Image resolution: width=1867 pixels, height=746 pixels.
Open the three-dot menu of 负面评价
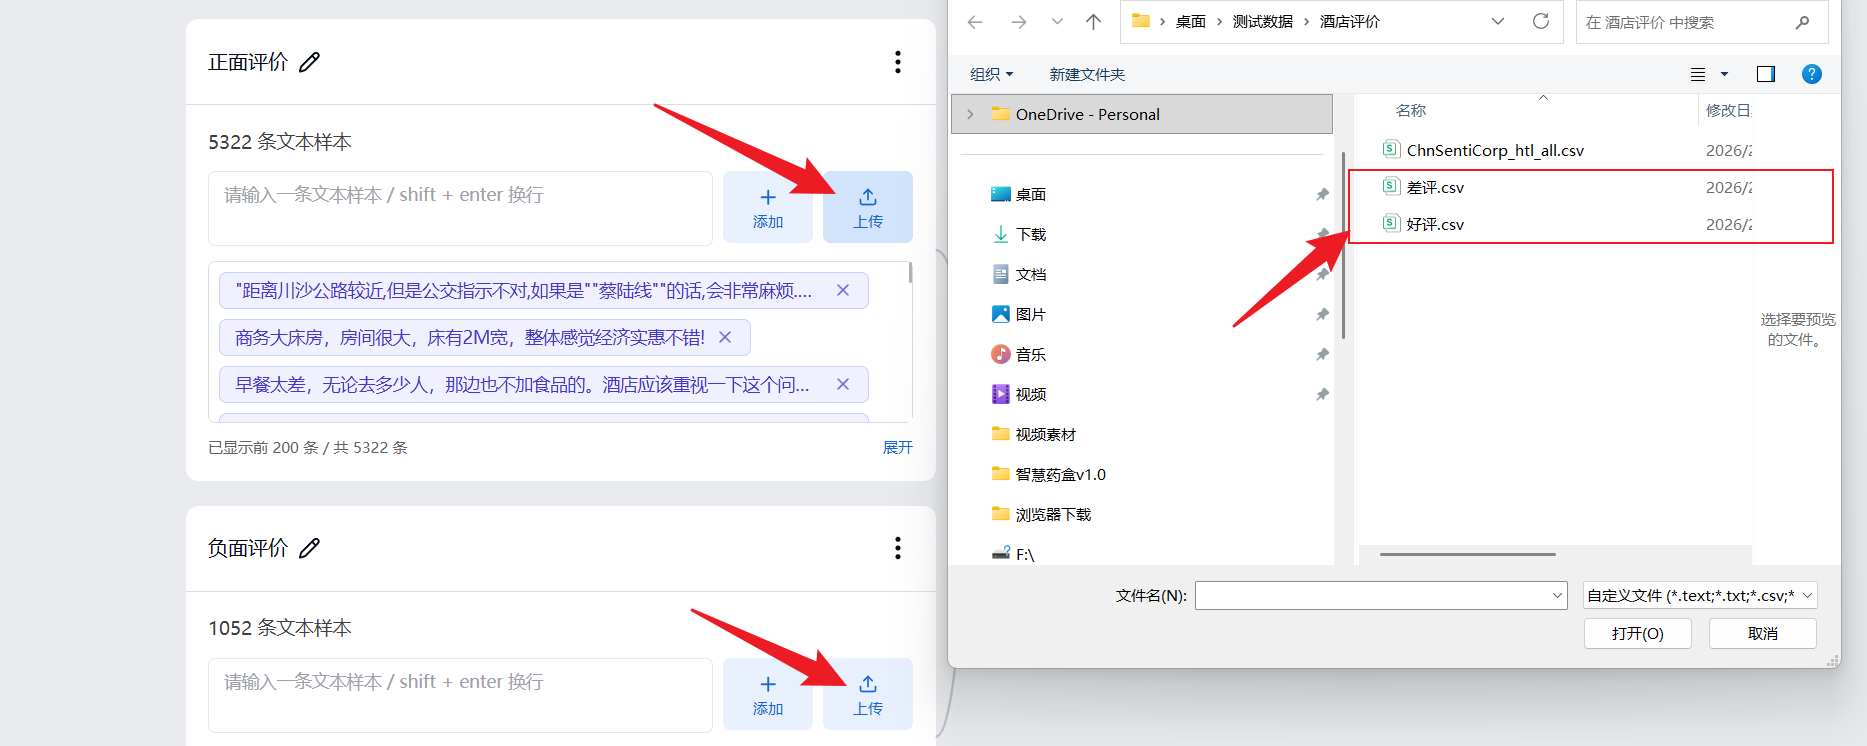pos(897,548)
